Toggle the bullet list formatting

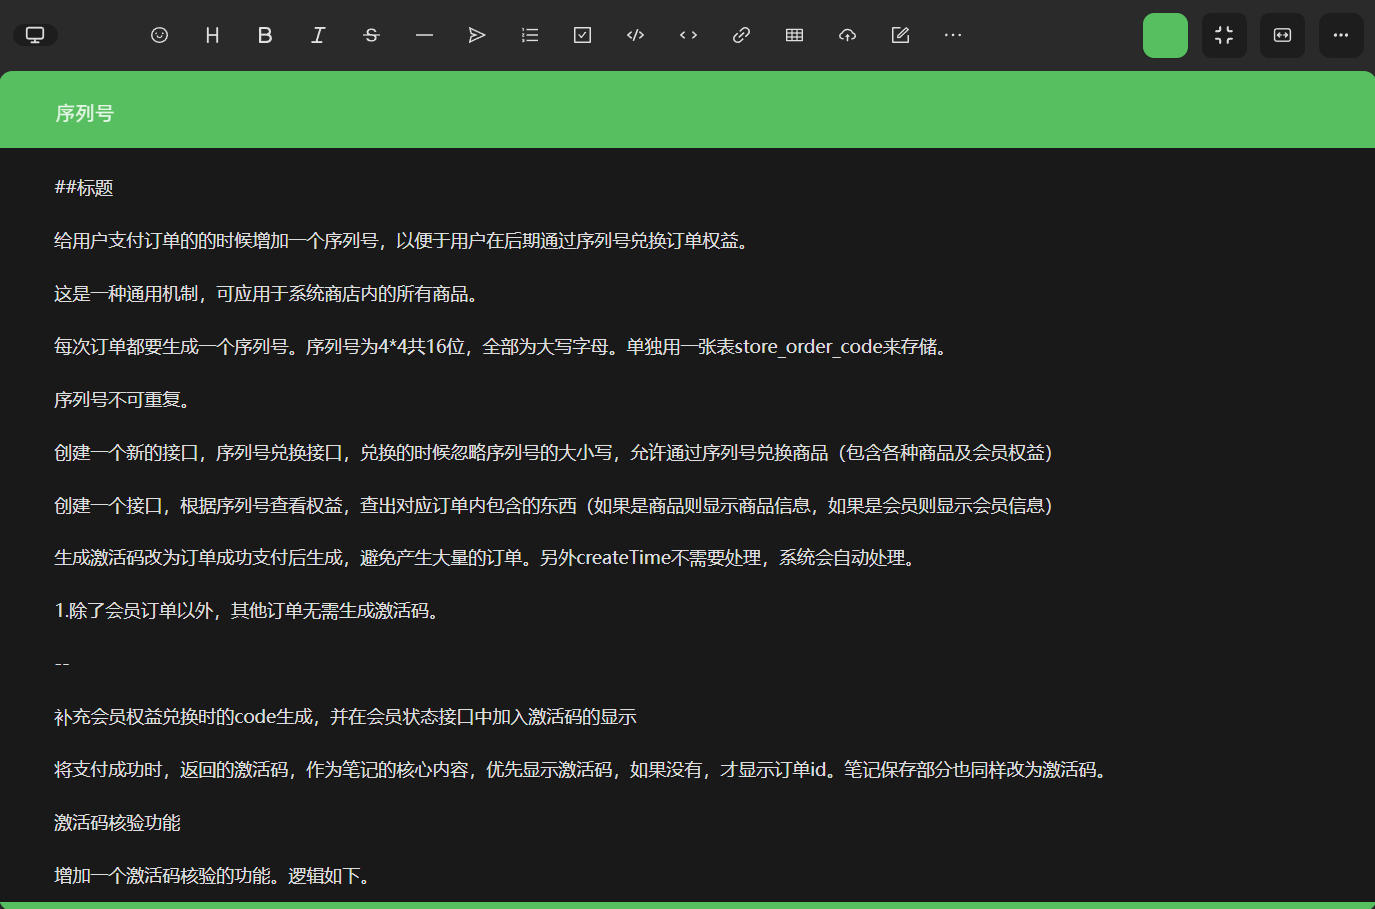pyautogui.click(x=529, y=35)
